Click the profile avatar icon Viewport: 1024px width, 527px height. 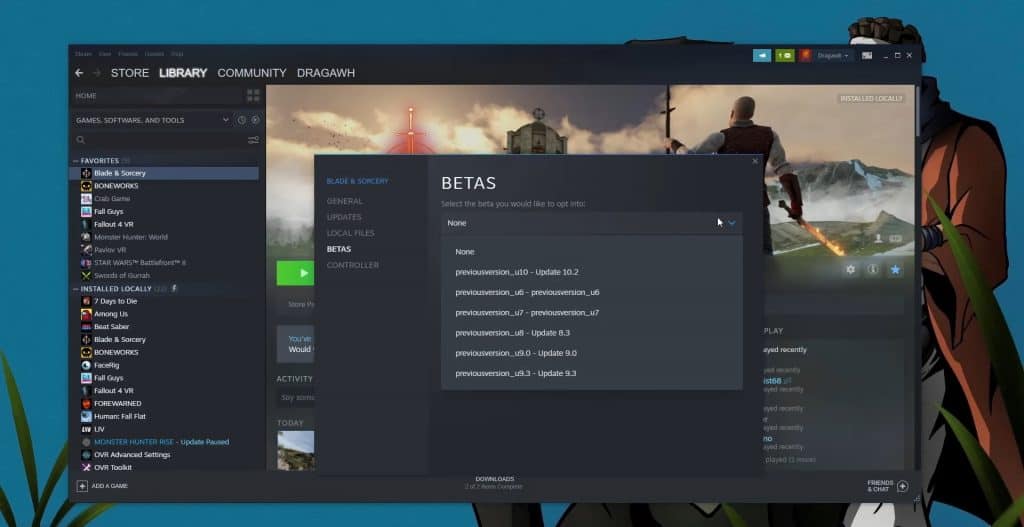[805, 56]
